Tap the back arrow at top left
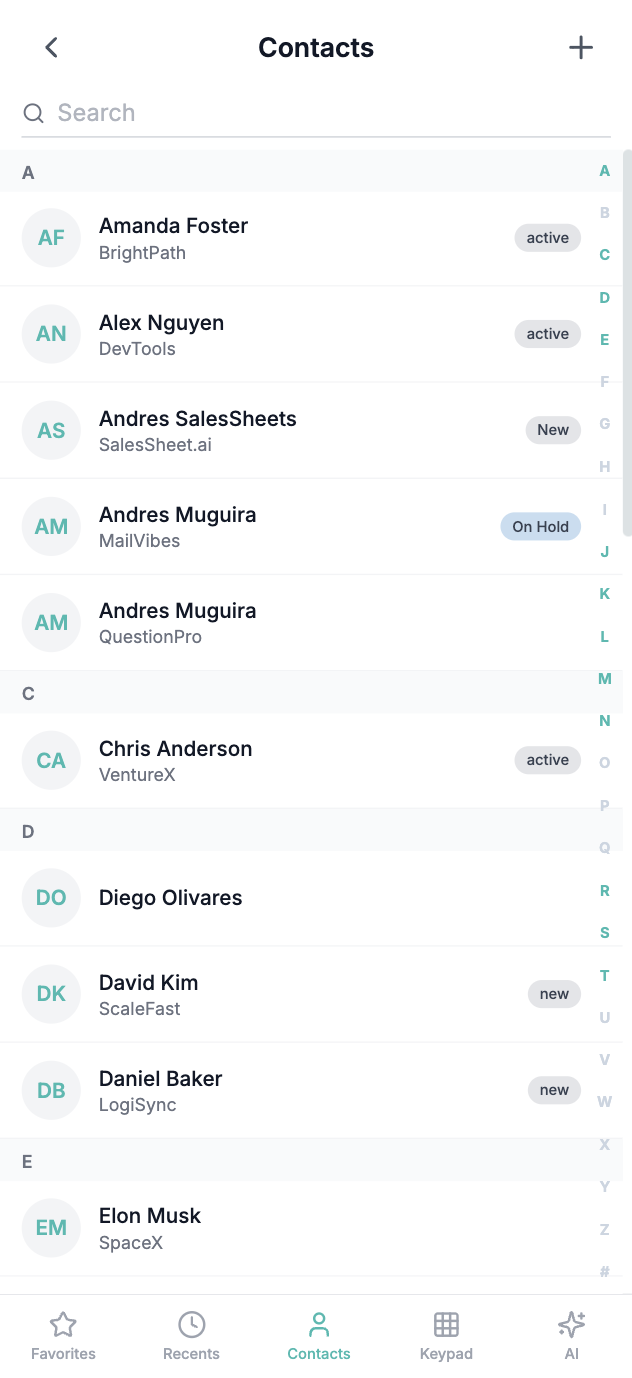This screenshot has height=1378, width=632. pyautogui.click(x=51, y=47)
